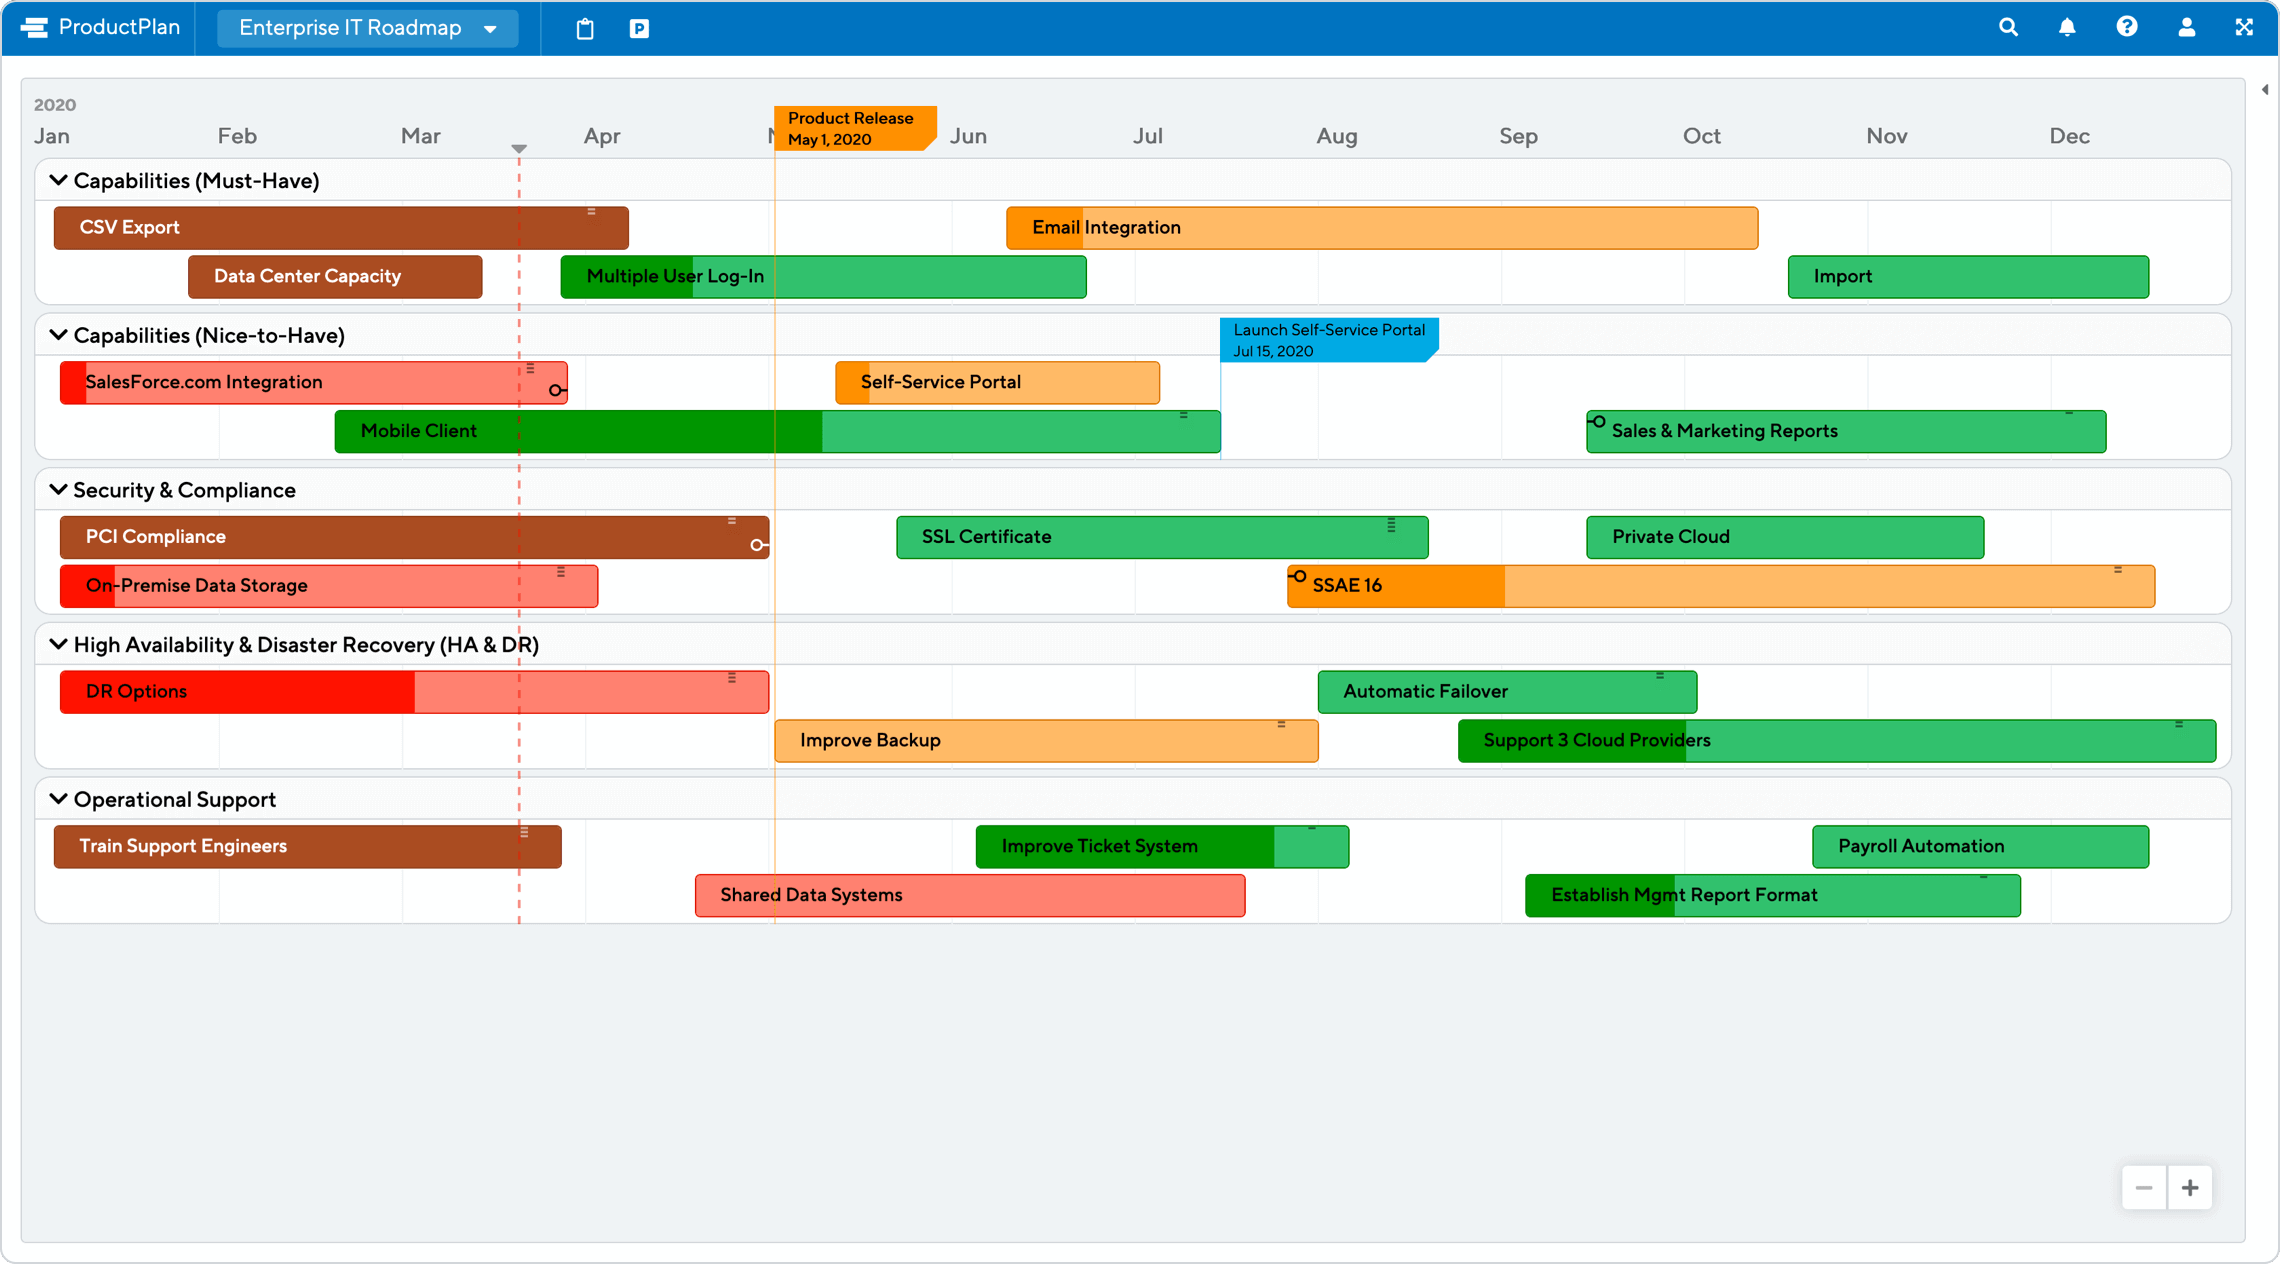The width and height of the screenshot is (2280, 1264).
Task: Toggle fullscreen with the expand arrows icon
Action: click(2244, 28)
